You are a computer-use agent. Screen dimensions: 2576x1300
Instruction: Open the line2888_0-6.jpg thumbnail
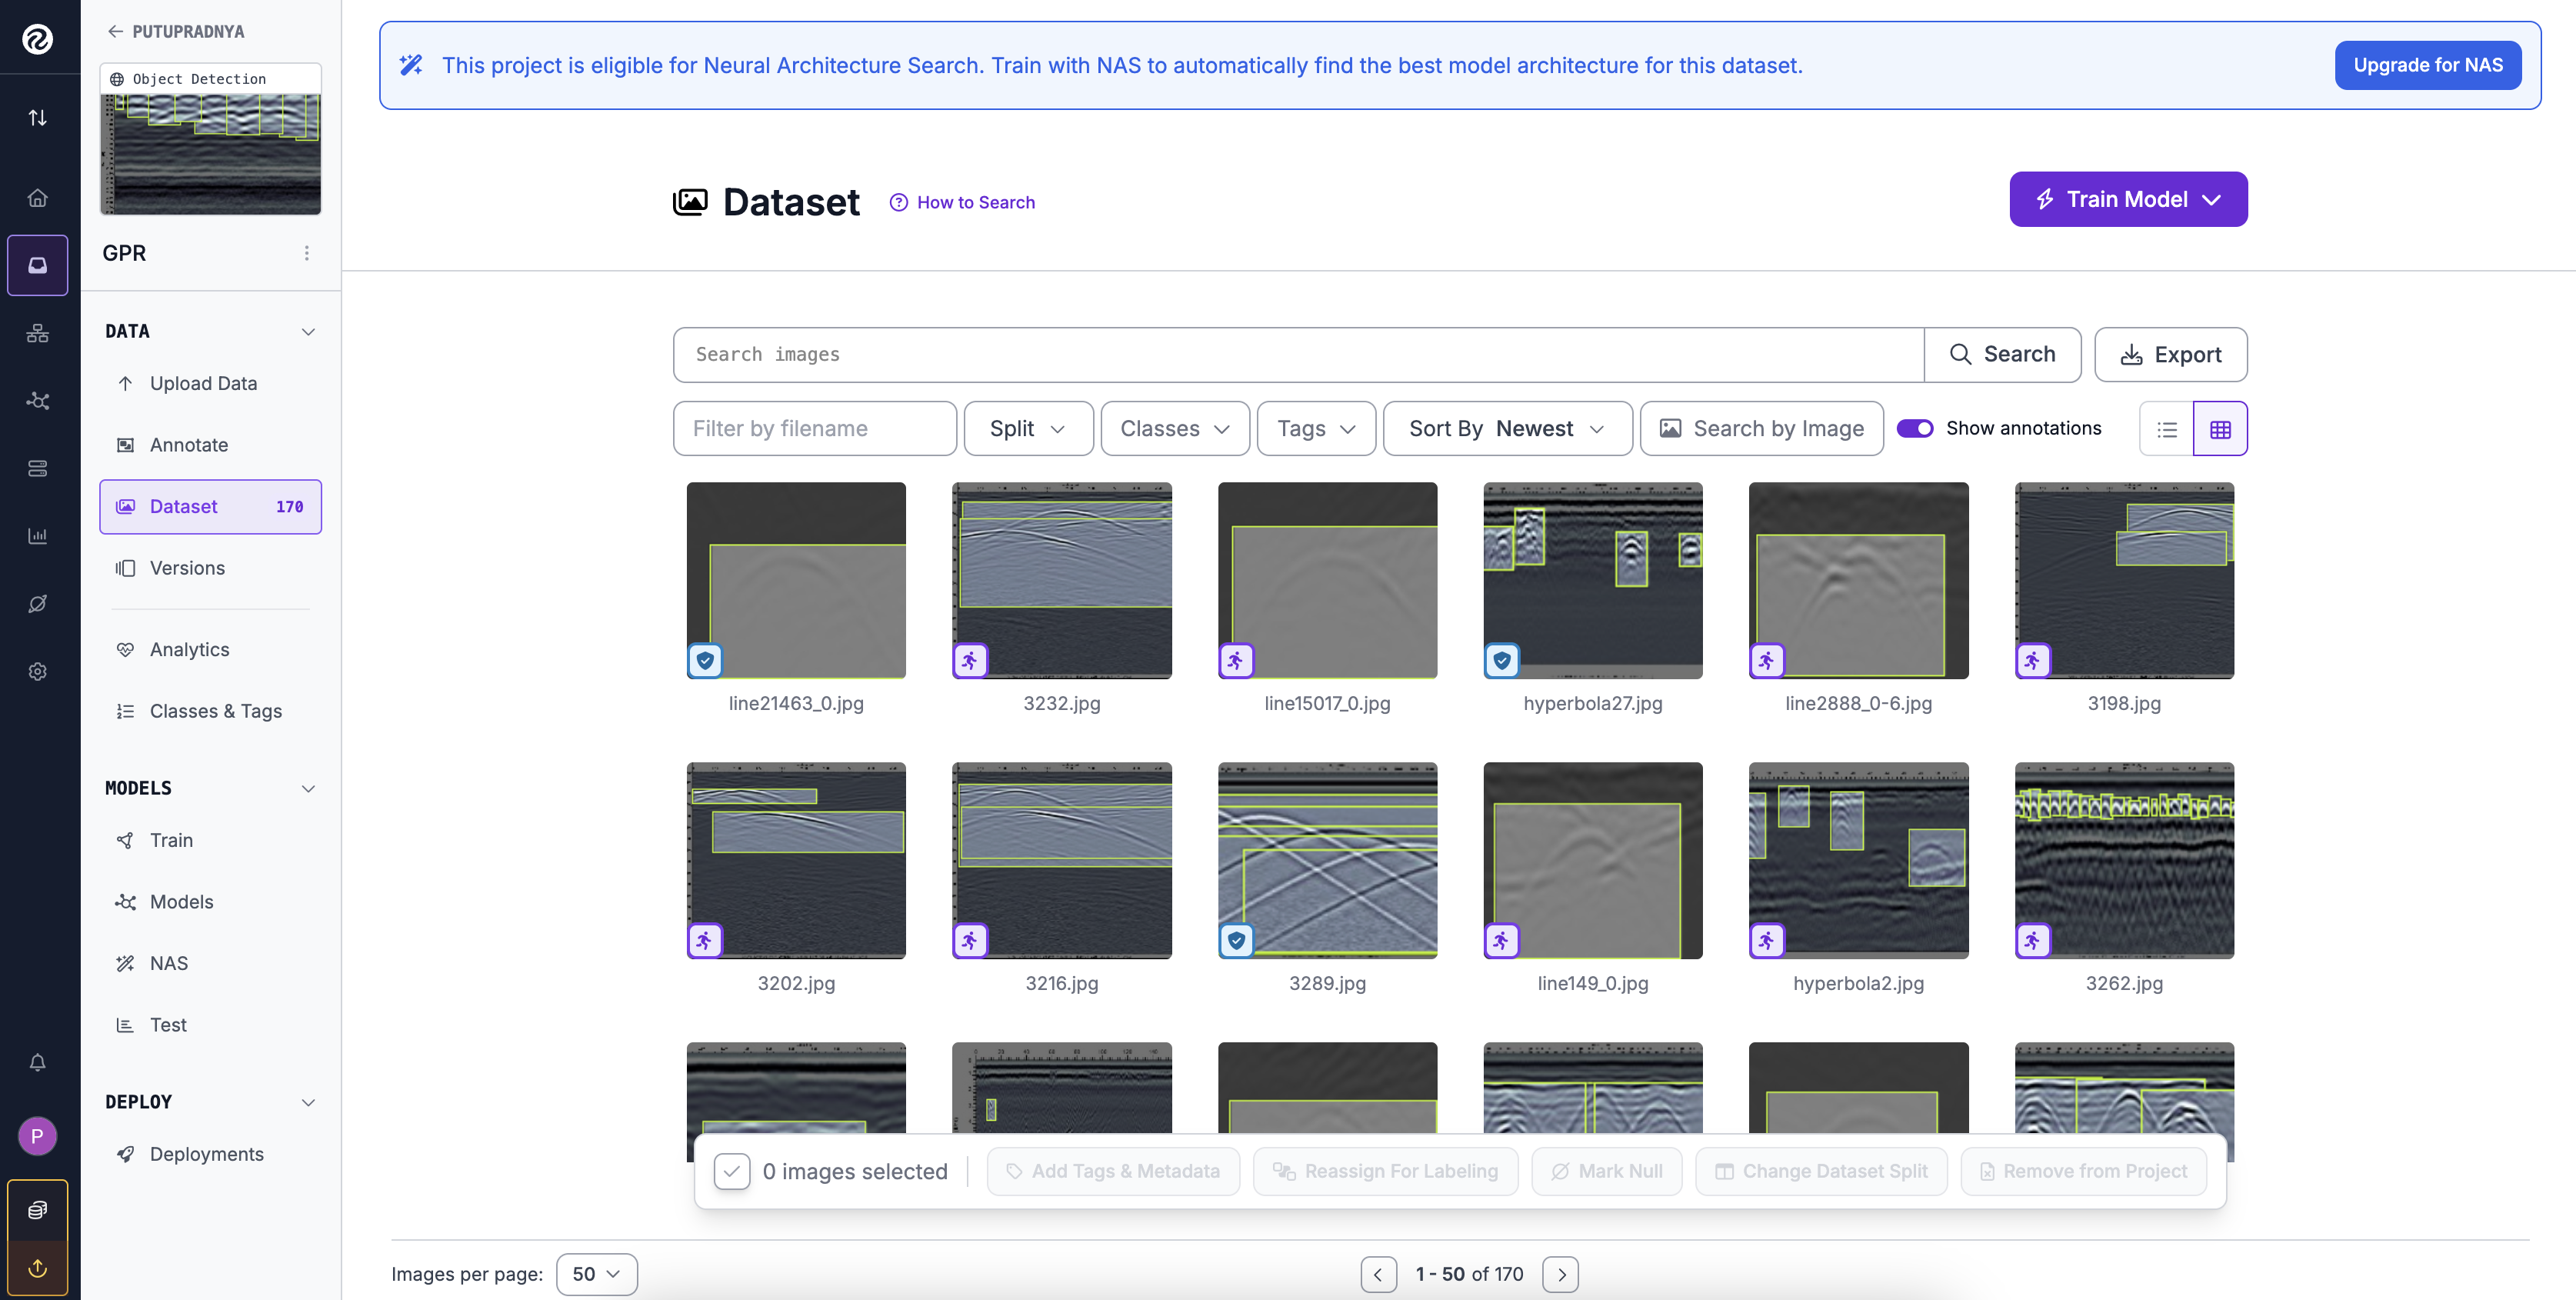(1858, 581)
